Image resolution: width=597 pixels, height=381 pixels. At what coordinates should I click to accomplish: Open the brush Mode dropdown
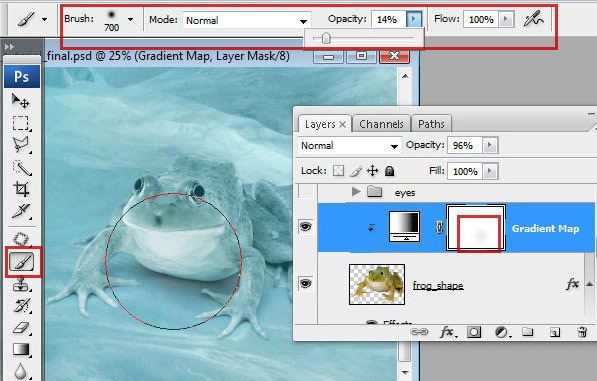[247, 21]
